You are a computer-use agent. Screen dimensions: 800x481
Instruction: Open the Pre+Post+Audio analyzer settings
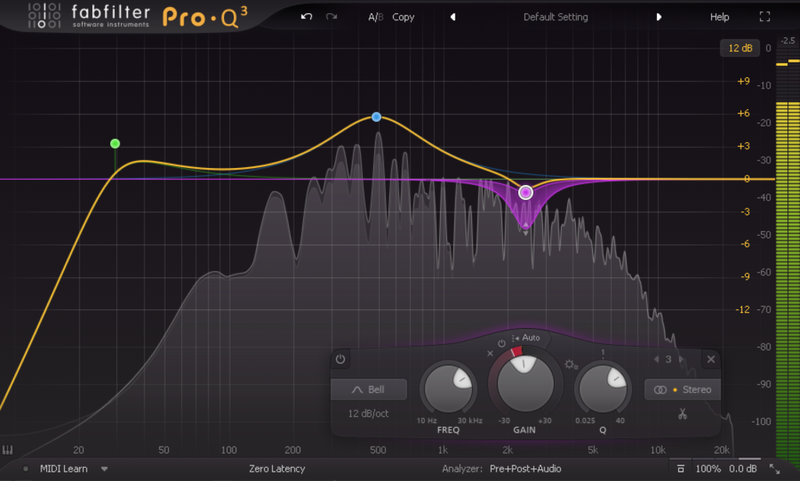[526, 468]
